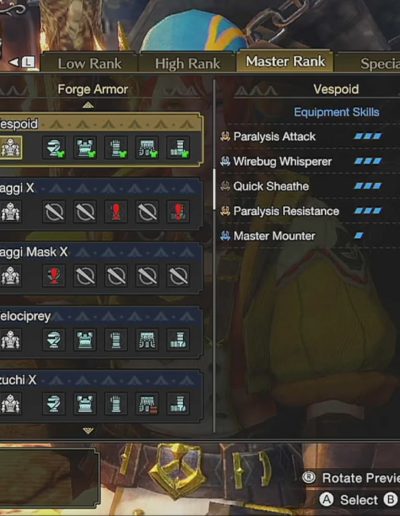
Task: Select the Vespoid chest armor icon
Action: click(x=85, y=147)
